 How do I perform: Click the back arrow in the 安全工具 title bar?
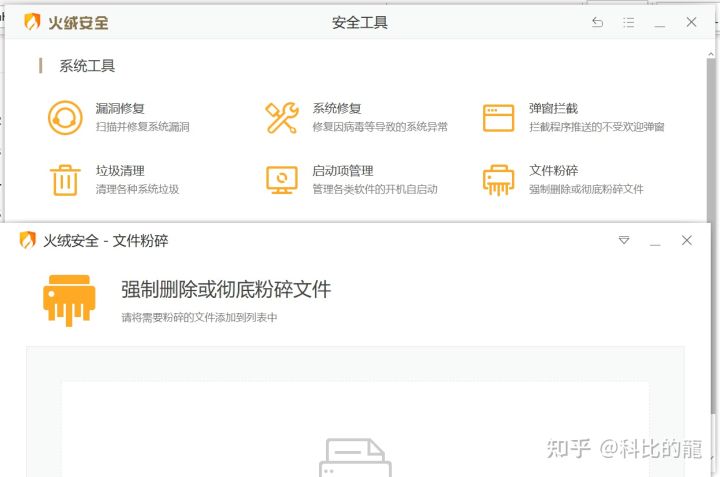(x=597, y=22)
